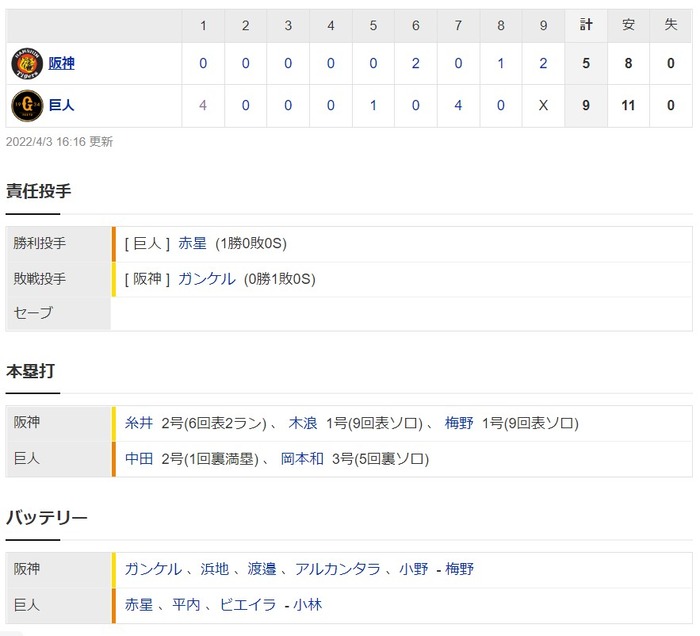This screenshot has width=700, height=636.
Task: Open winning pitcher 赤星 profile
Action: tap(192, 243)
